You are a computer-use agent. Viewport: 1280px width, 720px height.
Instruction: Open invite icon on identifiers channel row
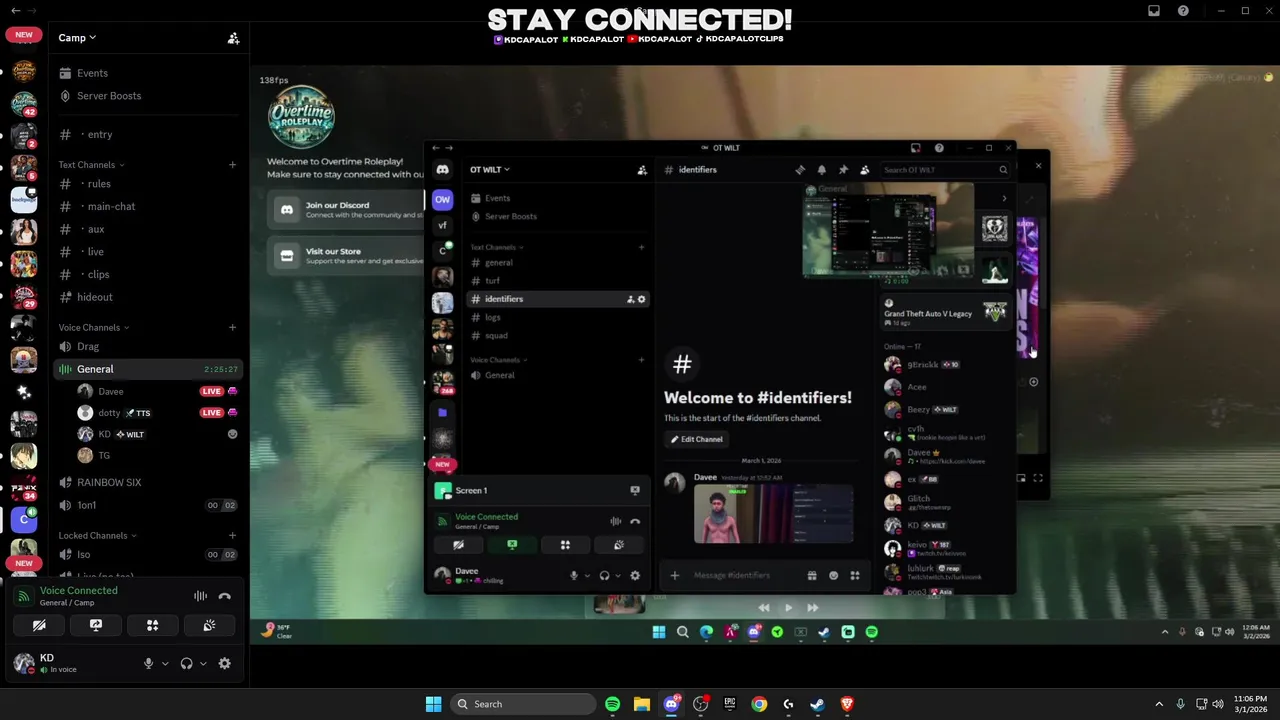click(x=631, y=299)
